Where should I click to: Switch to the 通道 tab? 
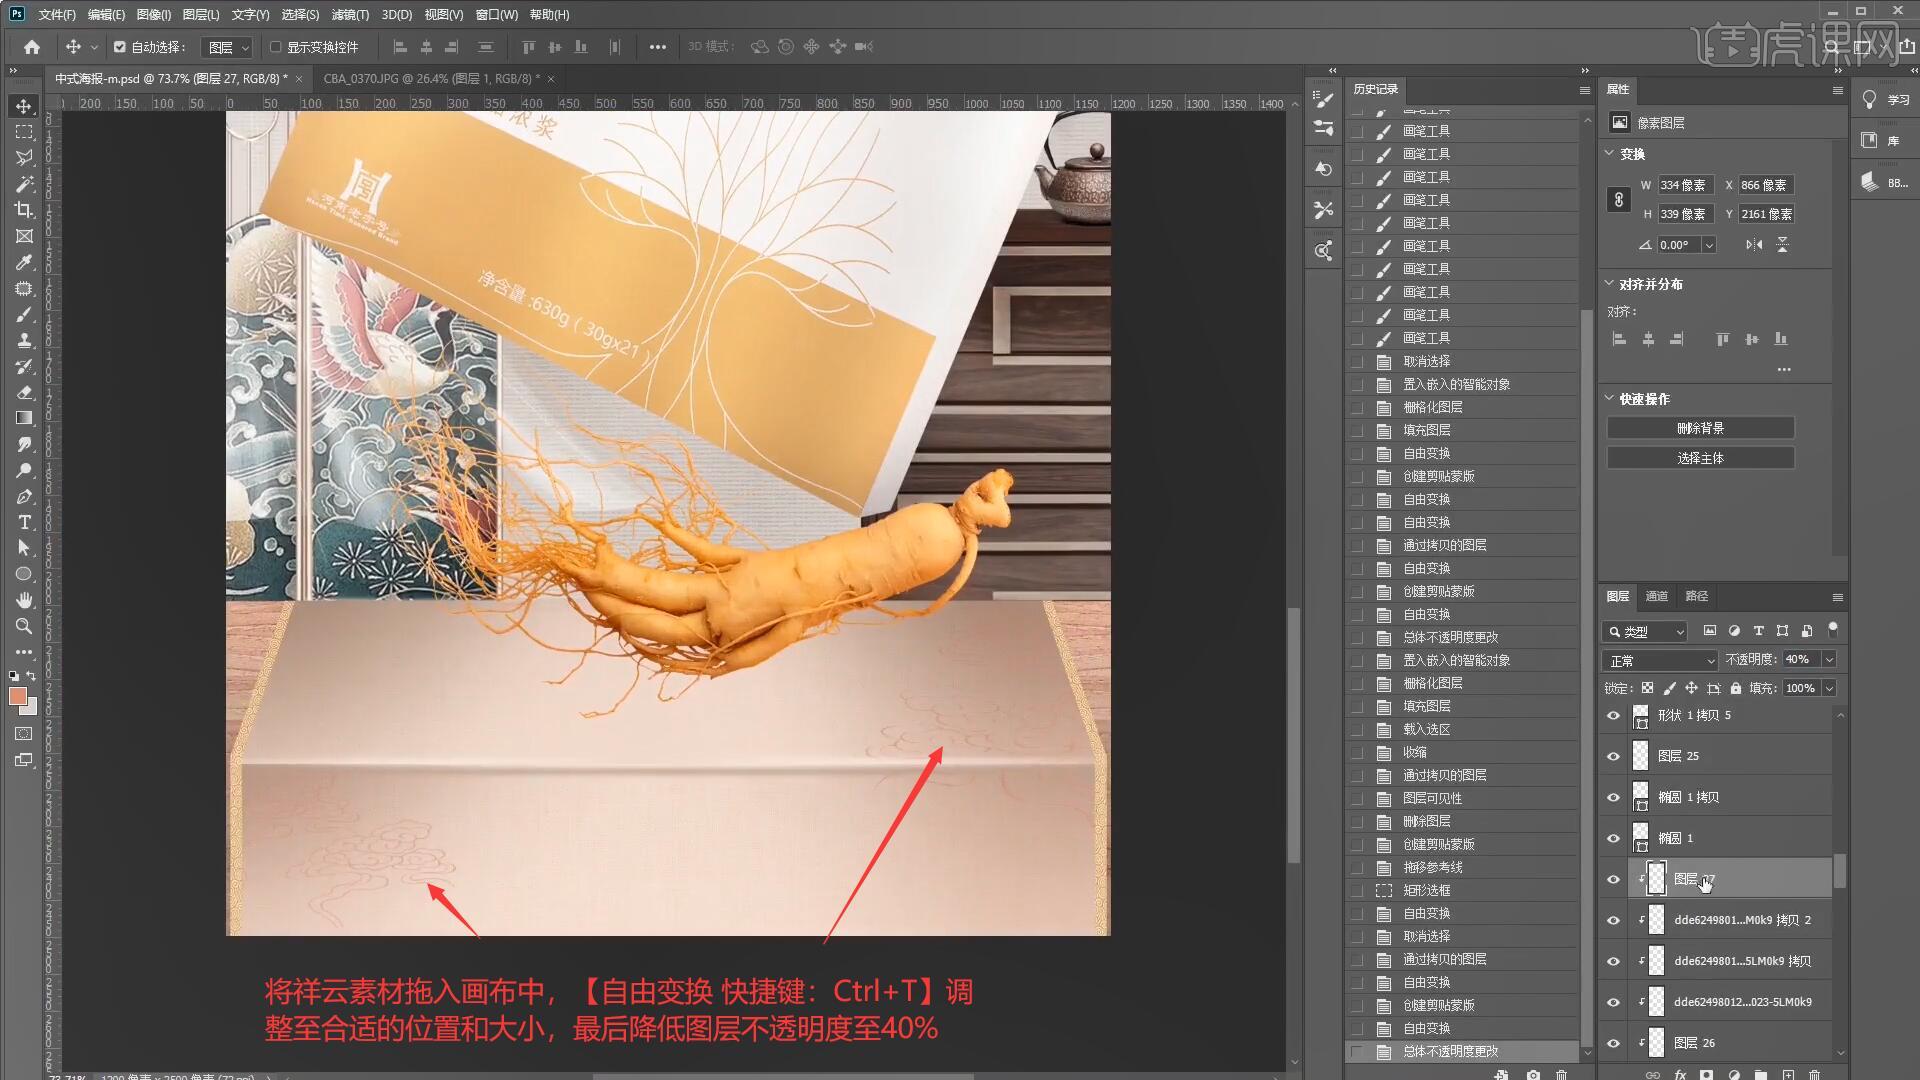click(x=1657, y=596)
